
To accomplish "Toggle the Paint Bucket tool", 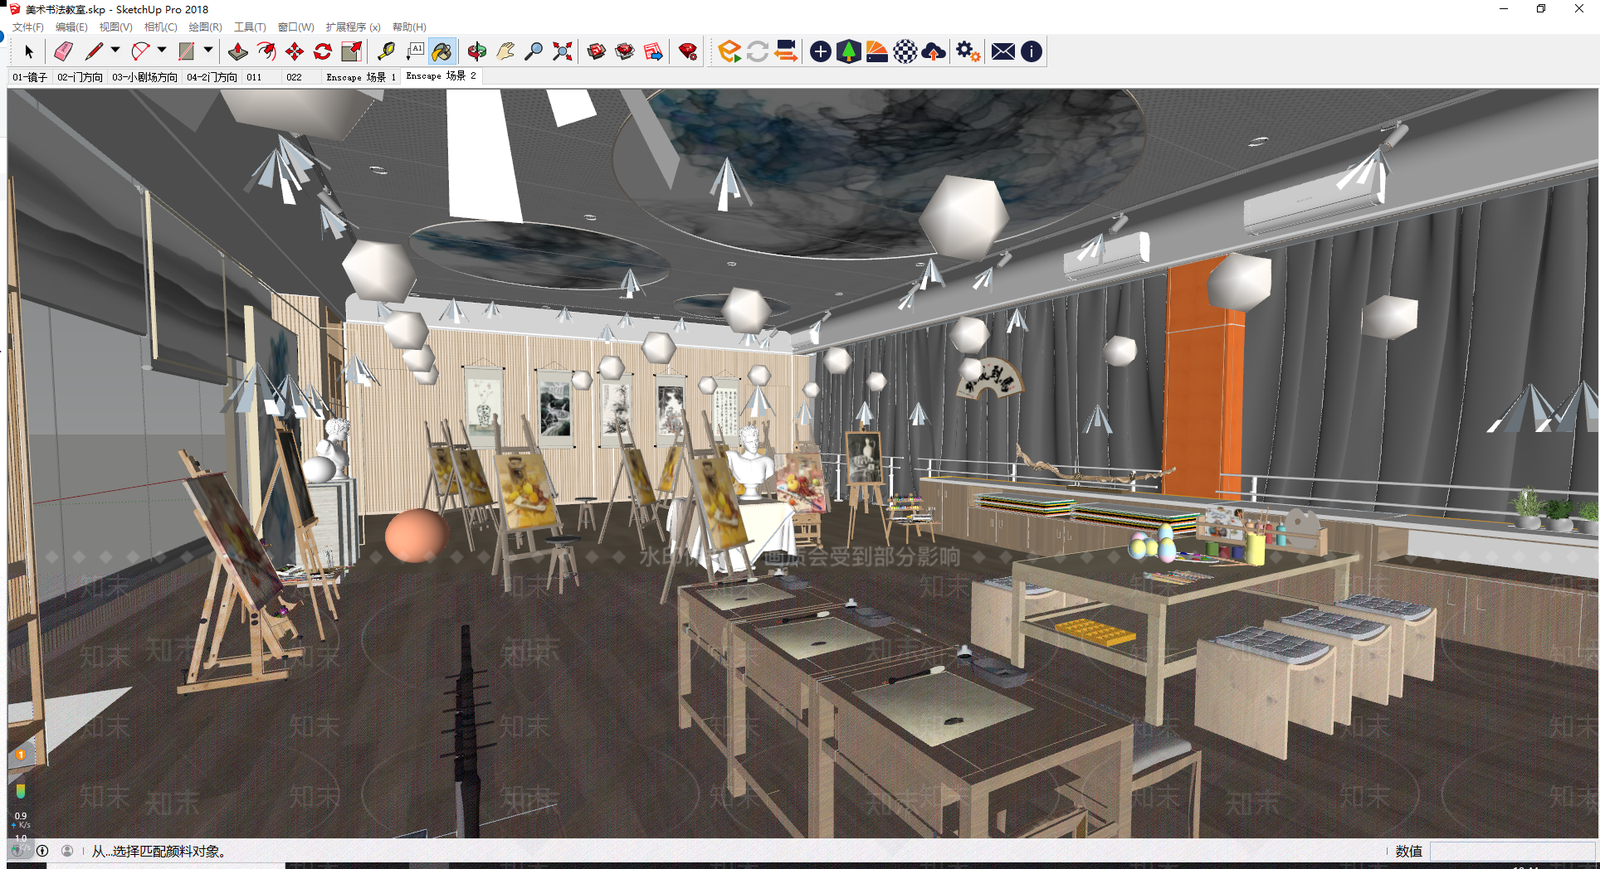I will point(442,51).
